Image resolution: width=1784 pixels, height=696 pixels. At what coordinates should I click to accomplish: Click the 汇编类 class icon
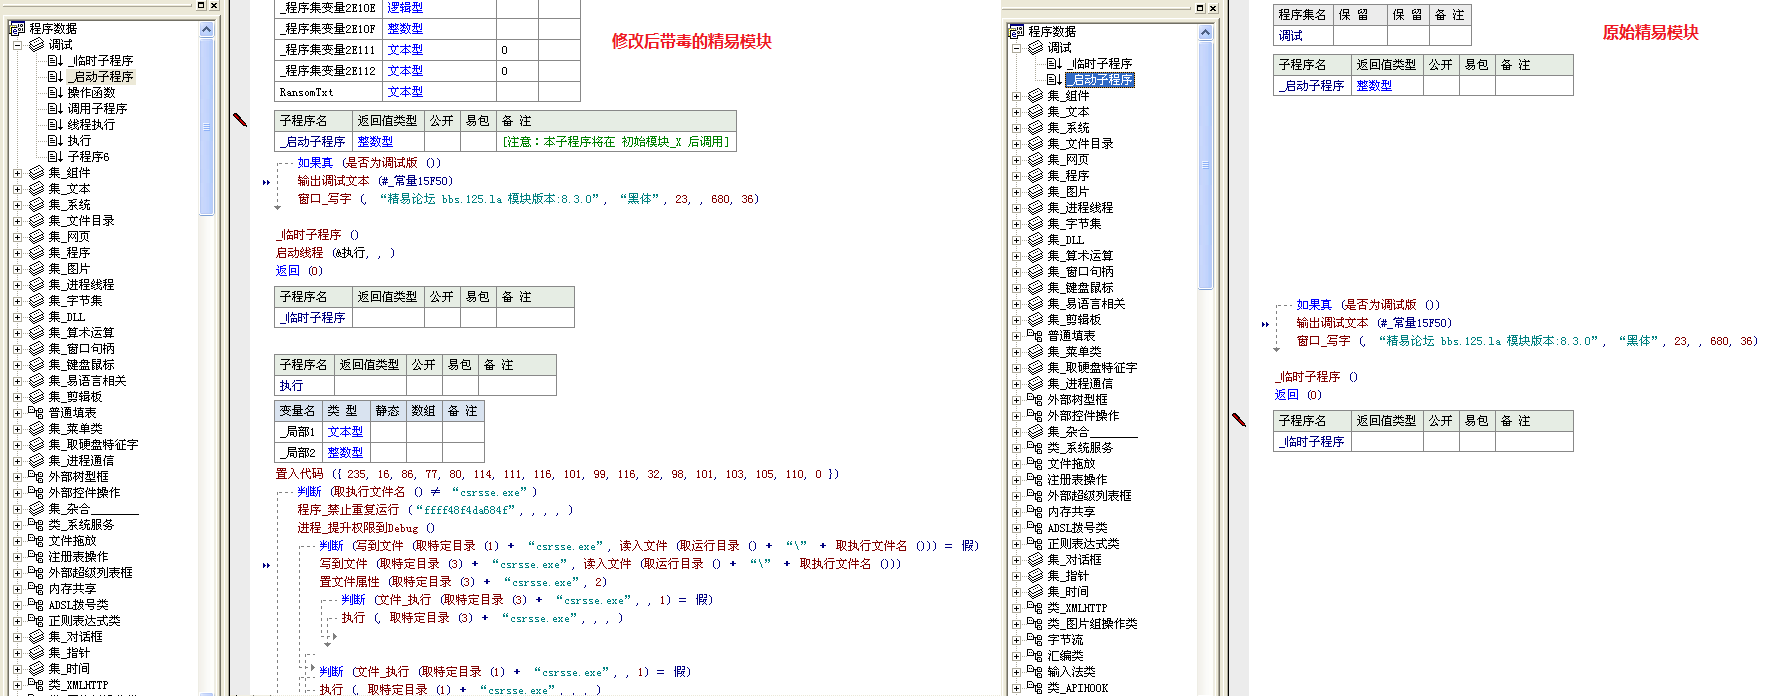(x=1035, y=656)
